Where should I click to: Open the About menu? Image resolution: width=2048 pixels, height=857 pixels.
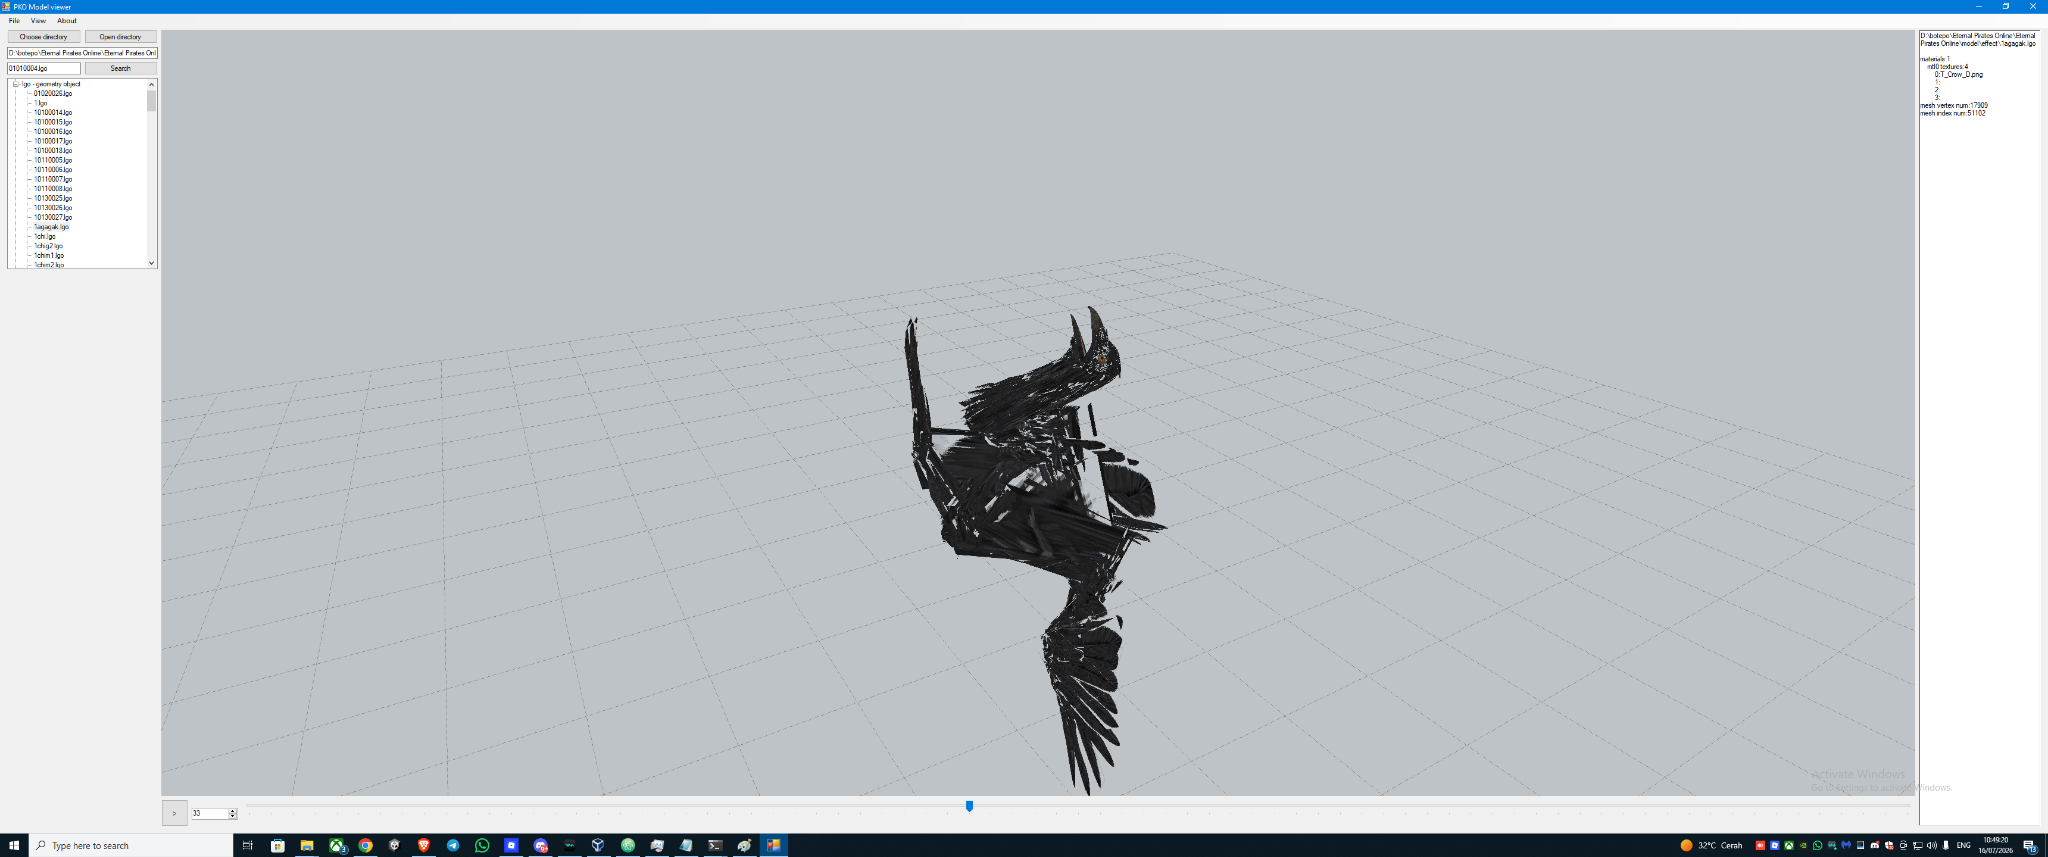point(67,21)
